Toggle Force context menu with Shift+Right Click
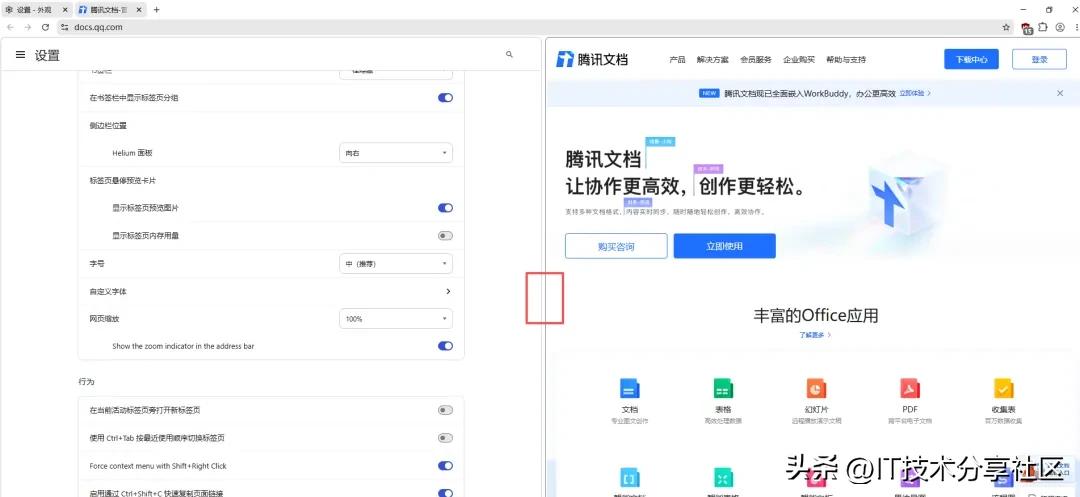Screen dimensions: 1080x497 pos(446,466)
